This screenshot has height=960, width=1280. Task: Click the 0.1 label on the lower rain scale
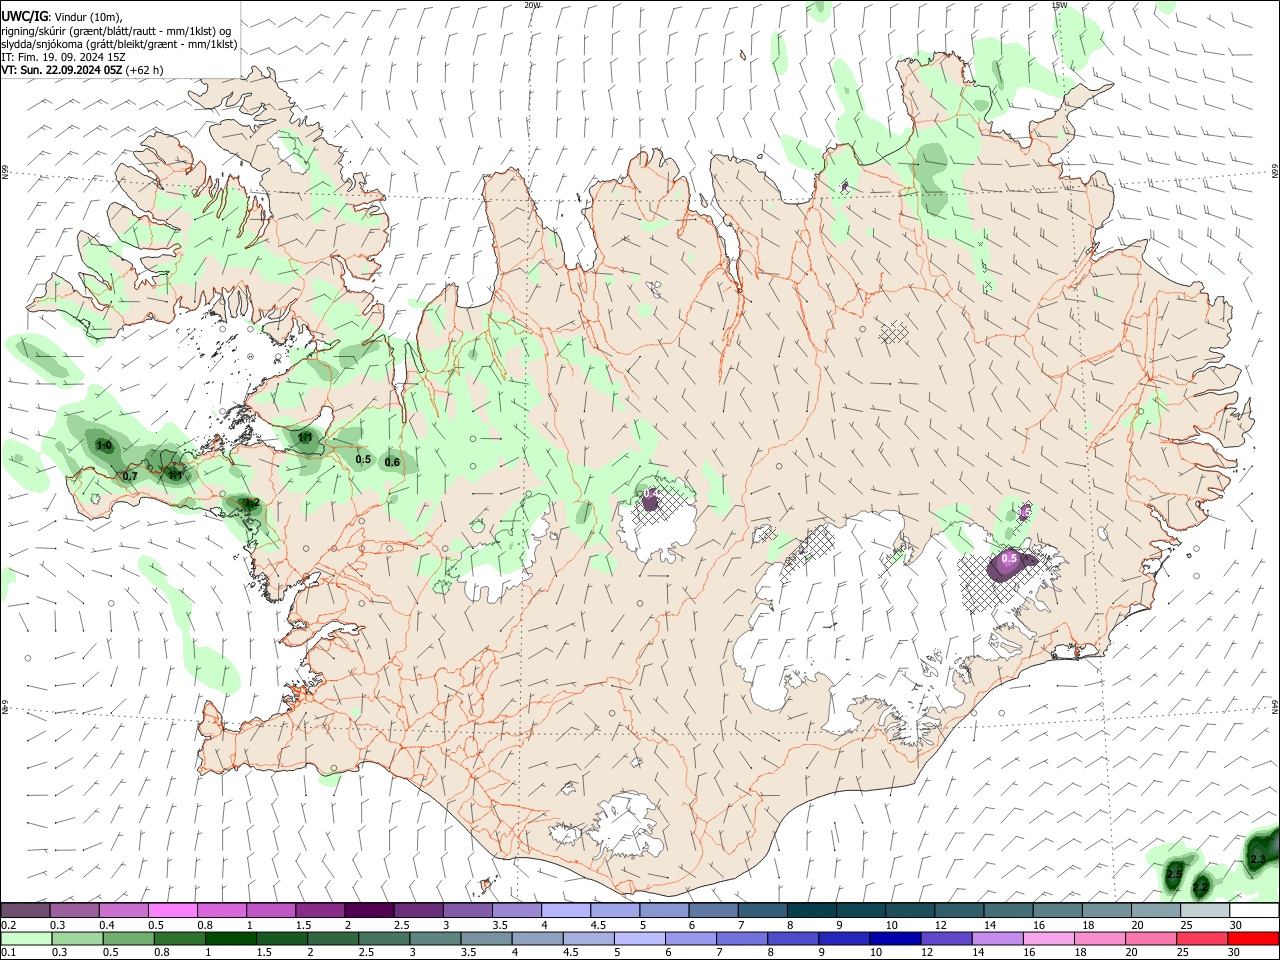pos(8,952)
